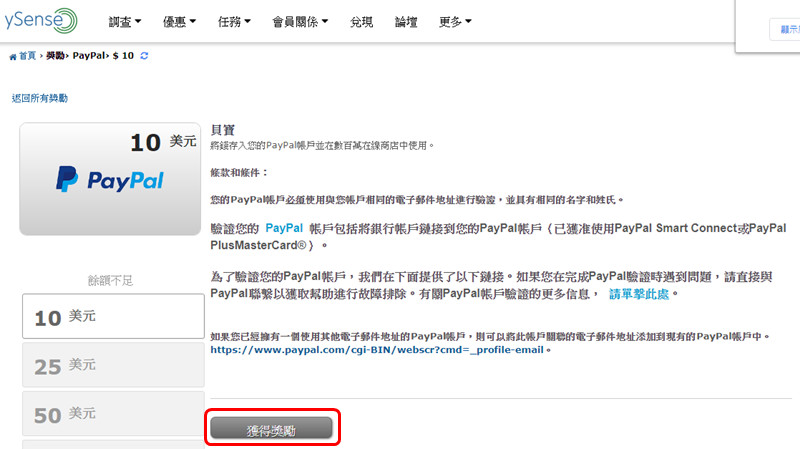
Task: Click the 獎勵 breadcrumb link
Action: [x=55, y=56]
